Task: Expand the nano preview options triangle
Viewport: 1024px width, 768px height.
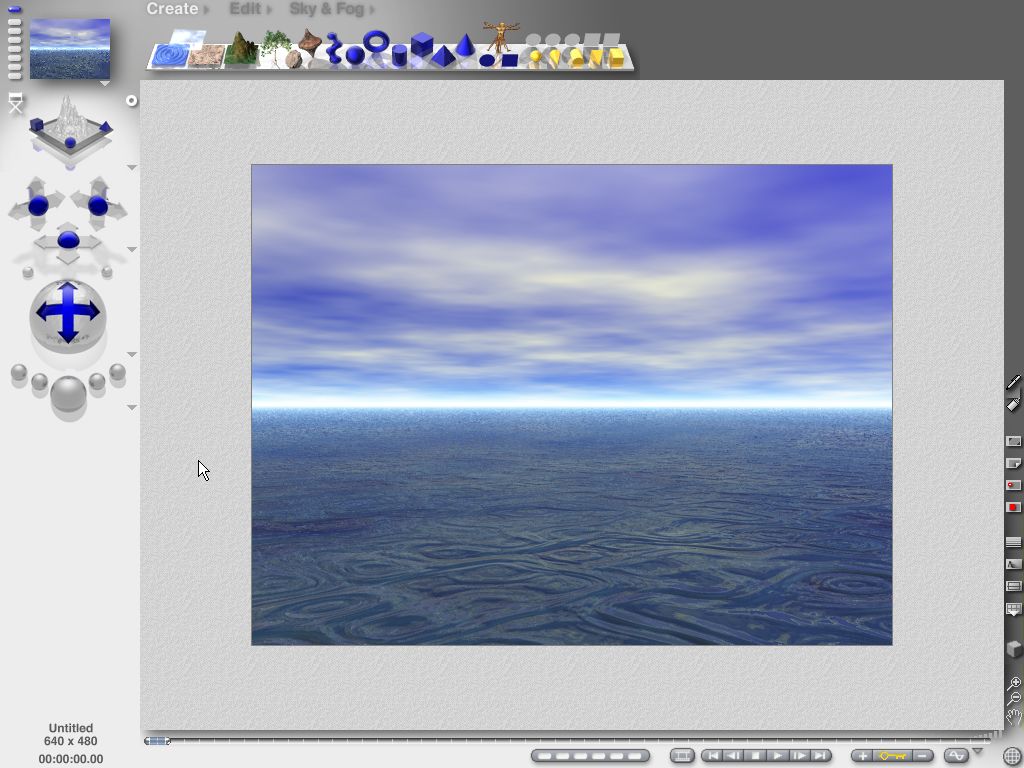Action: click(105, 84)
